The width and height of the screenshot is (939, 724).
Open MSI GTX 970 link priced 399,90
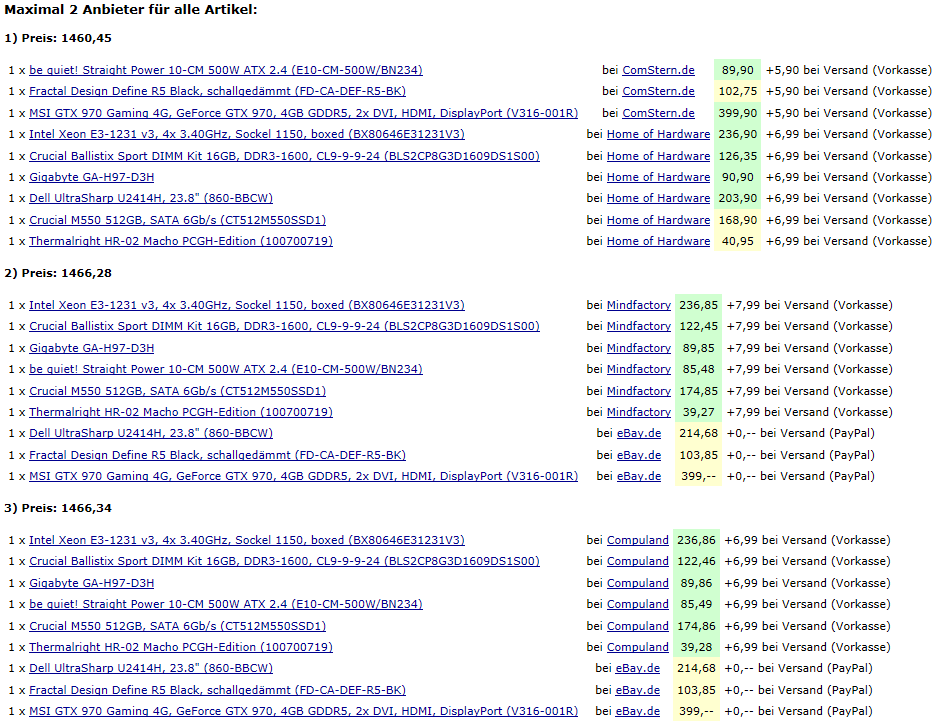point(304,113)
